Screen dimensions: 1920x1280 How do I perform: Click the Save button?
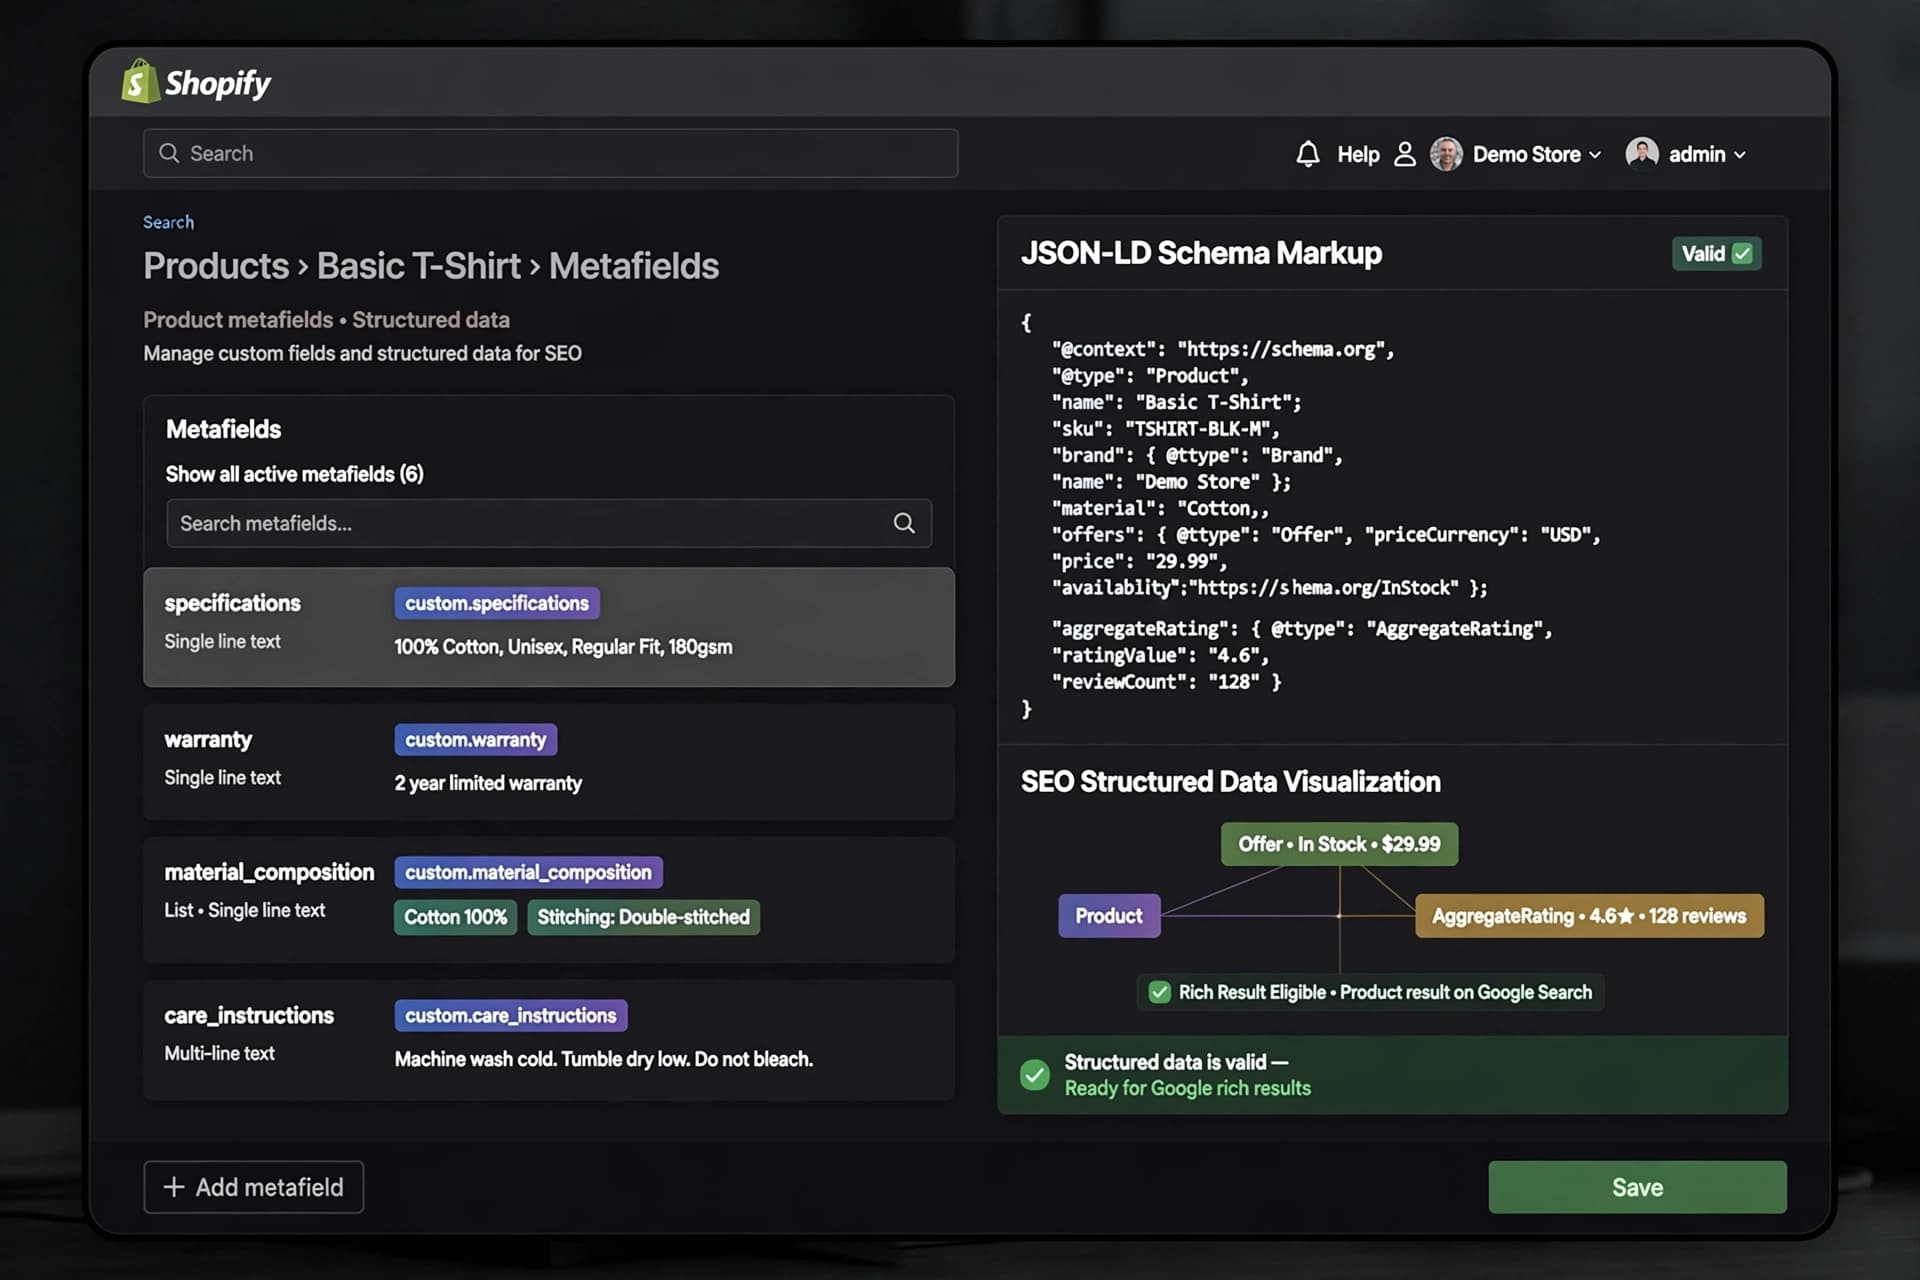click(1637, 1187)
